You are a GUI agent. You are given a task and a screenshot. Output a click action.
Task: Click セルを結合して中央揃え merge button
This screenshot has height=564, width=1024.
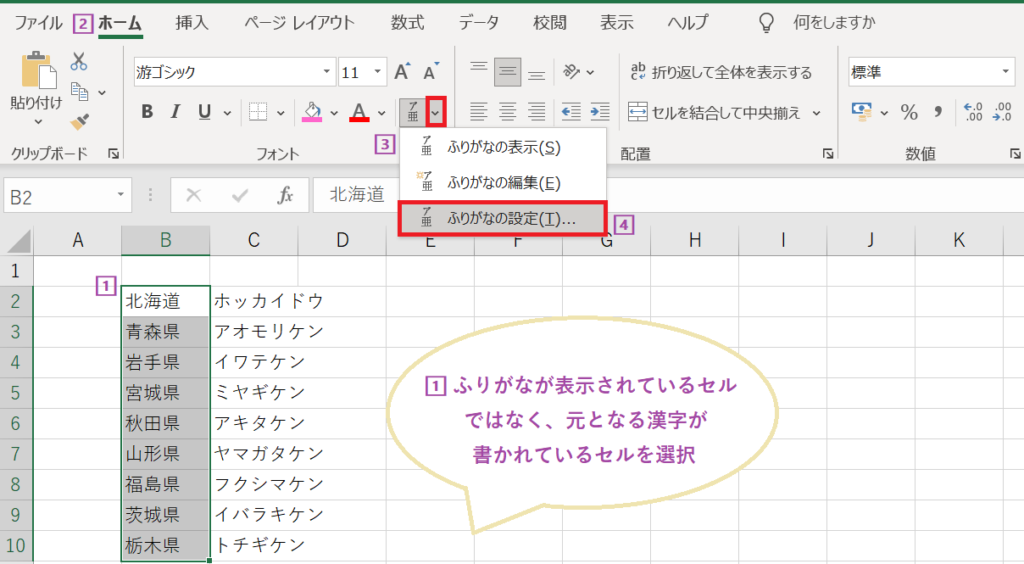tap(714, 113)
